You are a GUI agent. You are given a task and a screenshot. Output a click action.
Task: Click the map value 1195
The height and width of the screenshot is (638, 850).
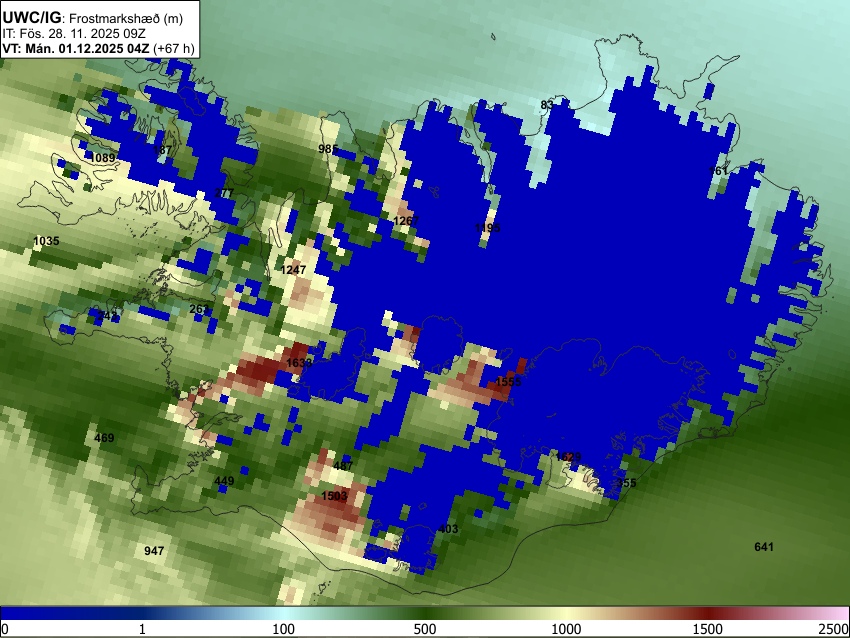487,228
